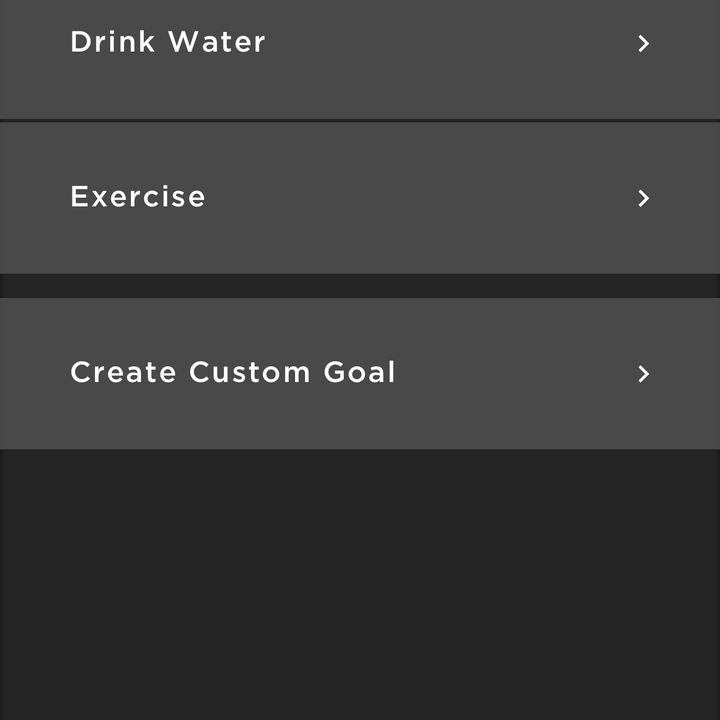Open the Drink Water goal
The width and height of the screenshot is (720, 720).
[360, 59]
